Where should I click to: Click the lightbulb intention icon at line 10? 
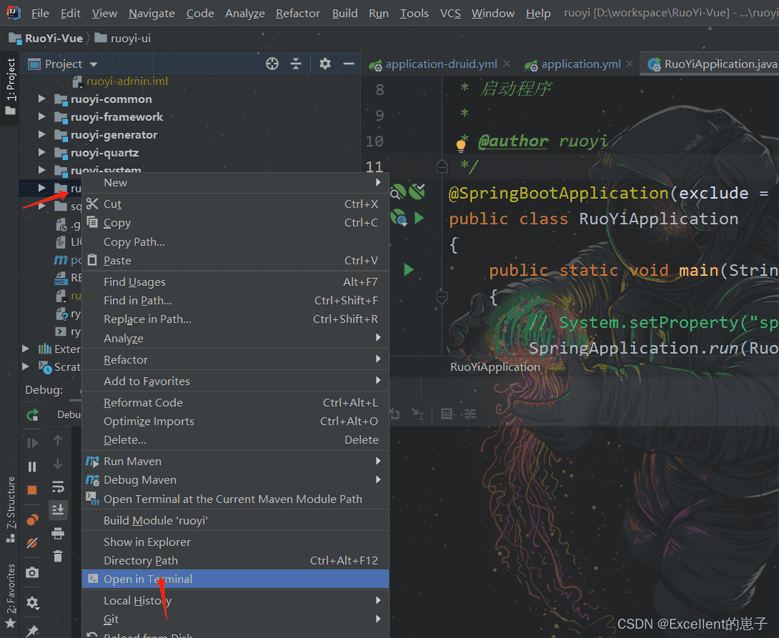461,145
